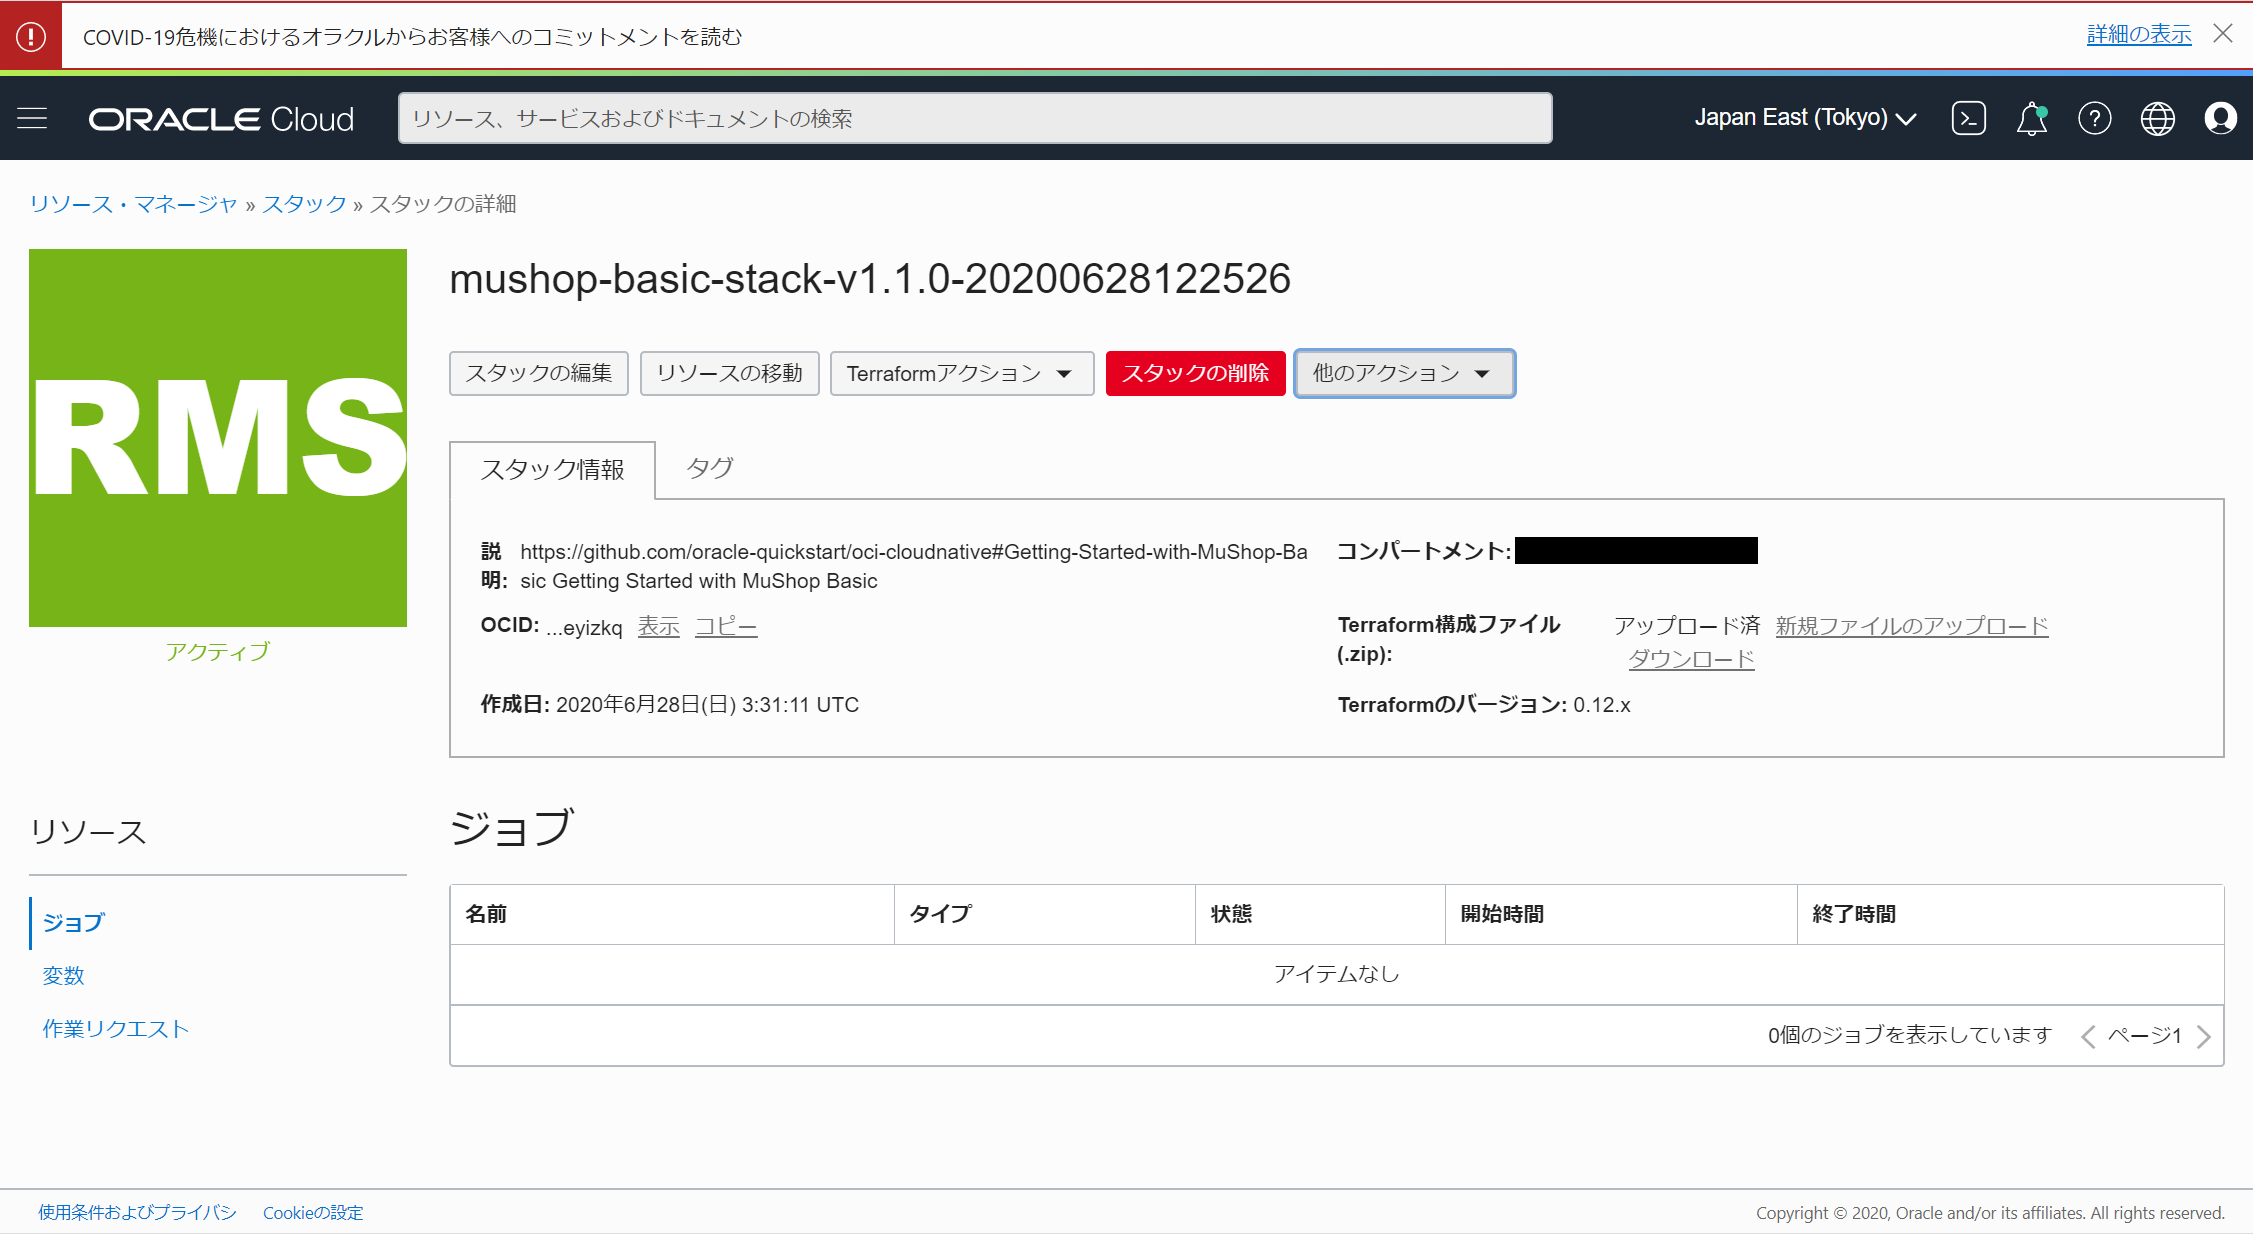Close the COVID-19 announcement banner

(2222, 34)
